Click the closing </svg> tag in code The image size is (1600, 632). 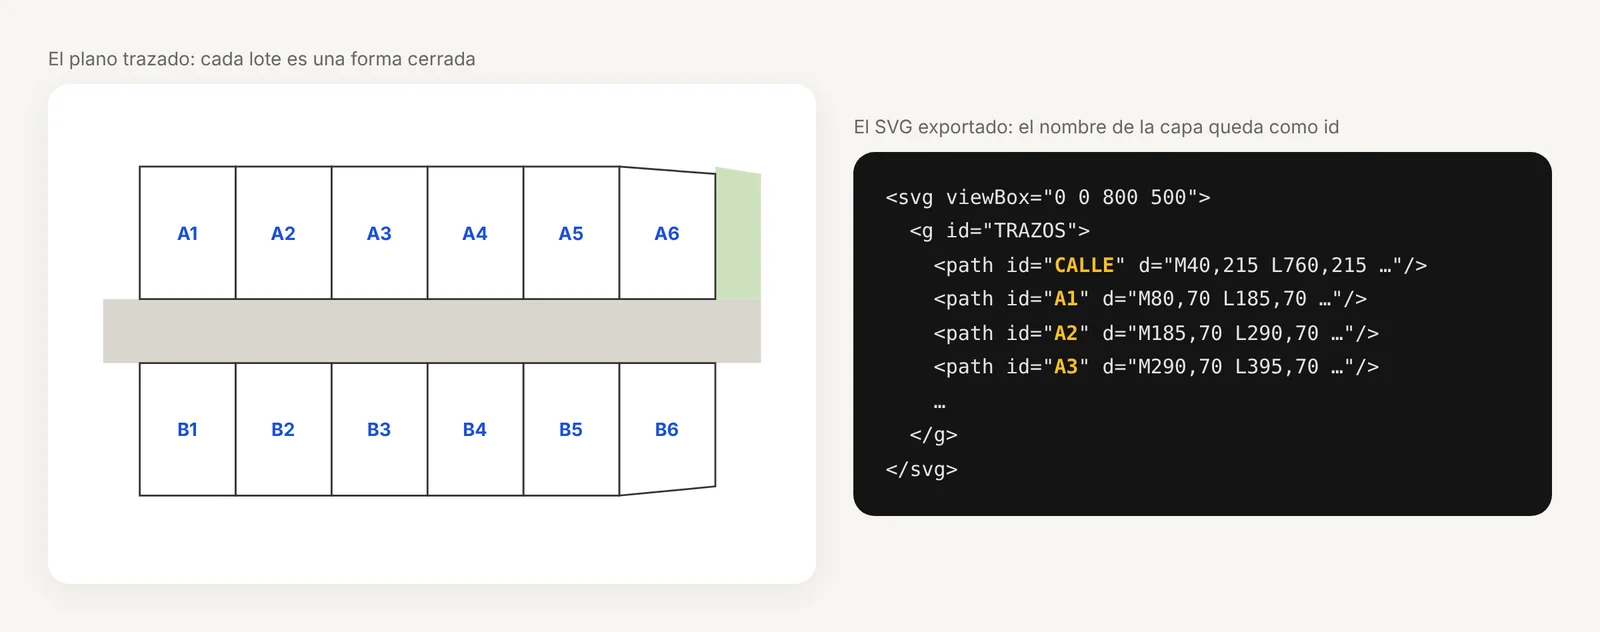tap(921, 469)
